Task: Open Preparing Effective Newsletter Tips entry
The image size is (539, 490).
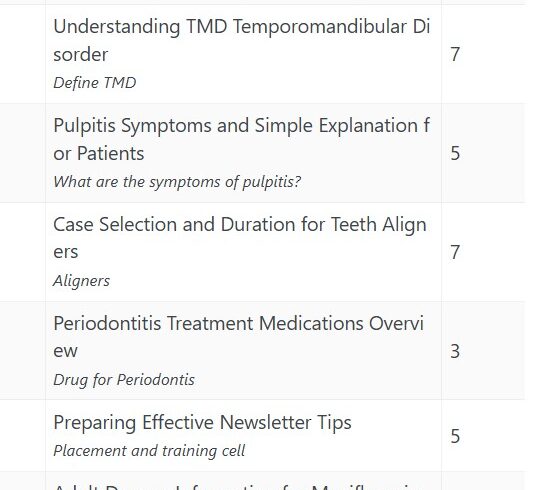Action: [202, 422]
